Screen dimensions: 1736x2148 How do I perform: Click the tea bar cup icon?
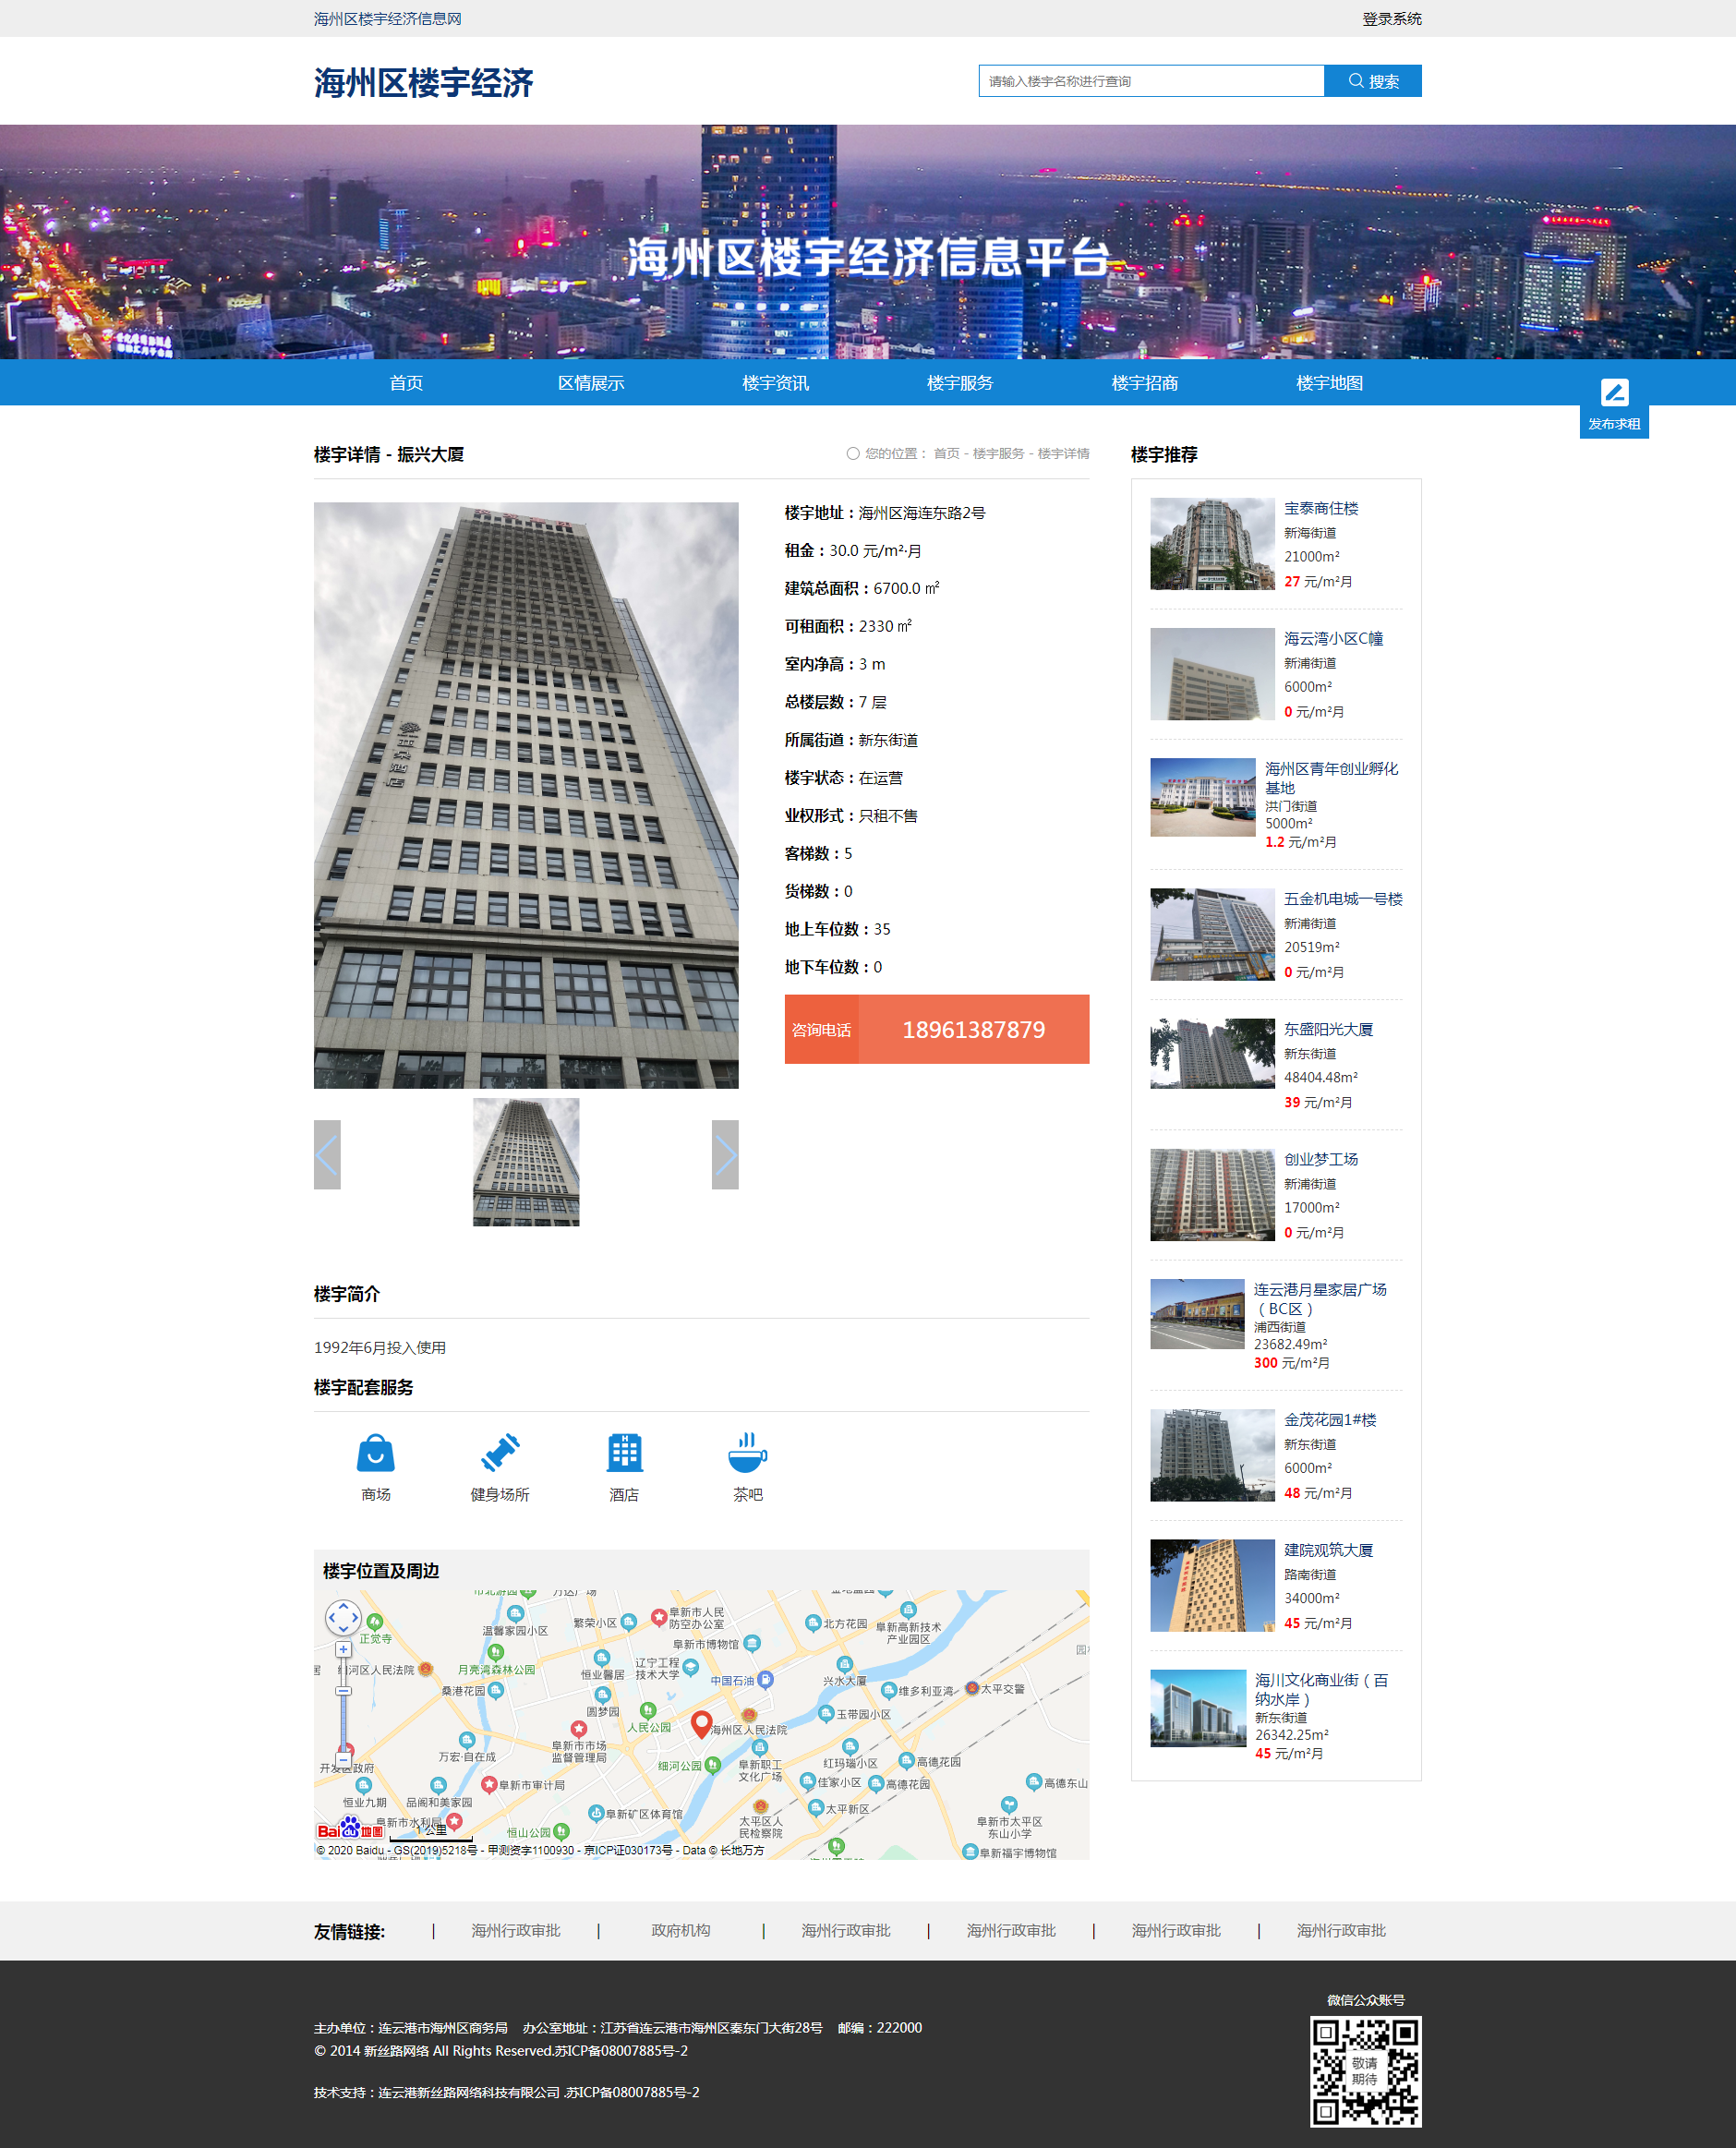pyautogui.click(x=747, y=1453)
